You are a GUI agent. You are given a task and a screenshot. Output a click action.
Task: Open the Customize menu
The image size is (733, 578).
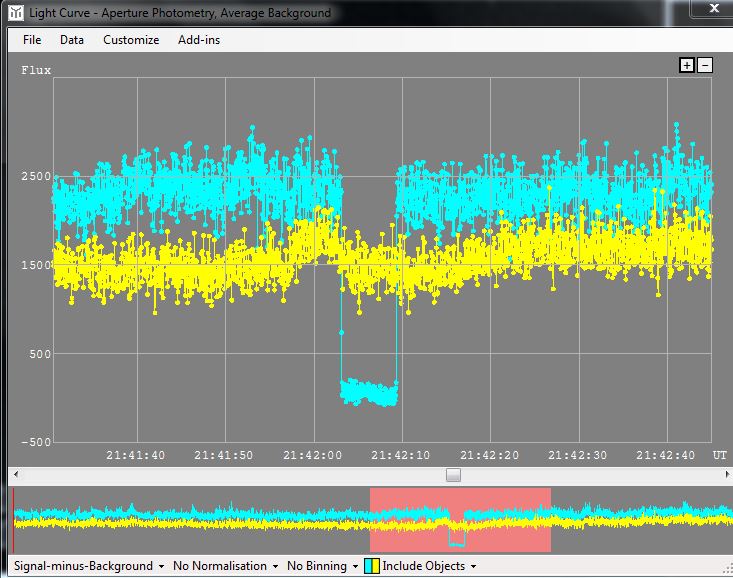pyautogui.click(x=131, y=40)
